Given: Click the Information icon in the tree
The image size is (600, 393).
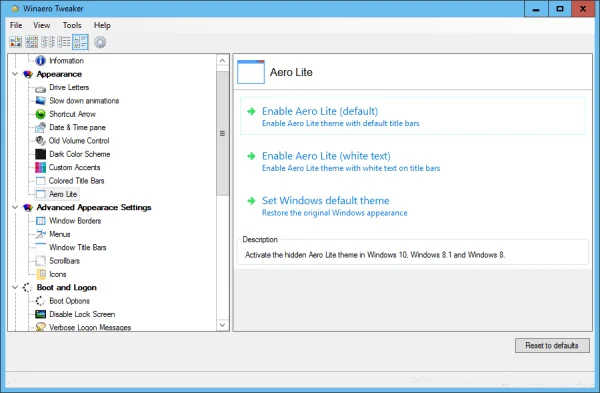Looking at the screenshot, I should 40,60.
